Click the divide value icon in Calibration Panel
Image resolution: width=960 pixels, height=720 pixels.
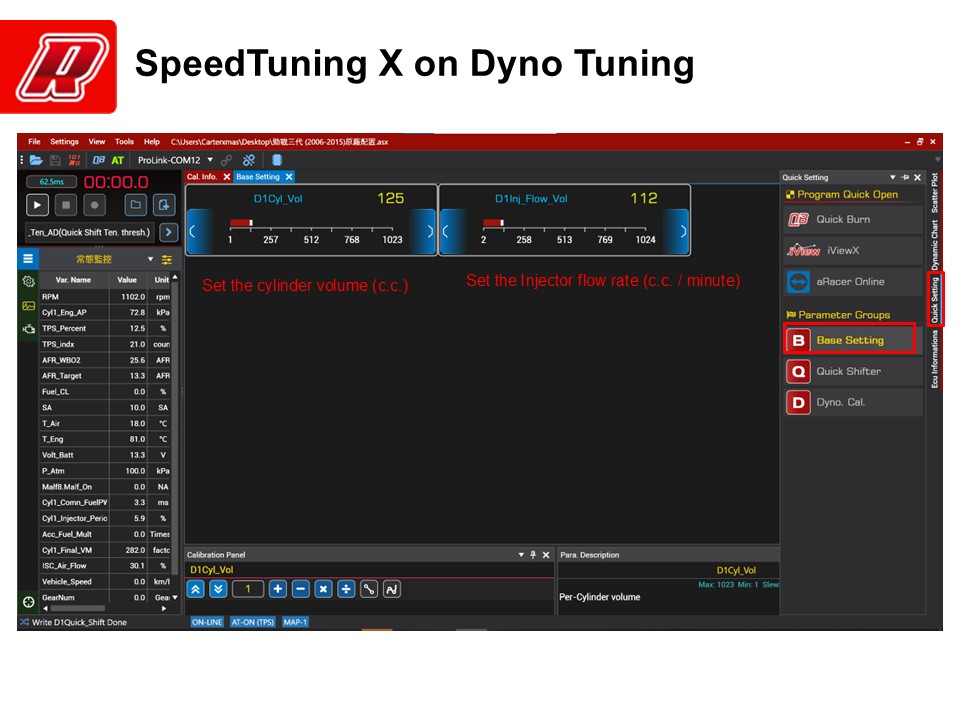(346, 589)
